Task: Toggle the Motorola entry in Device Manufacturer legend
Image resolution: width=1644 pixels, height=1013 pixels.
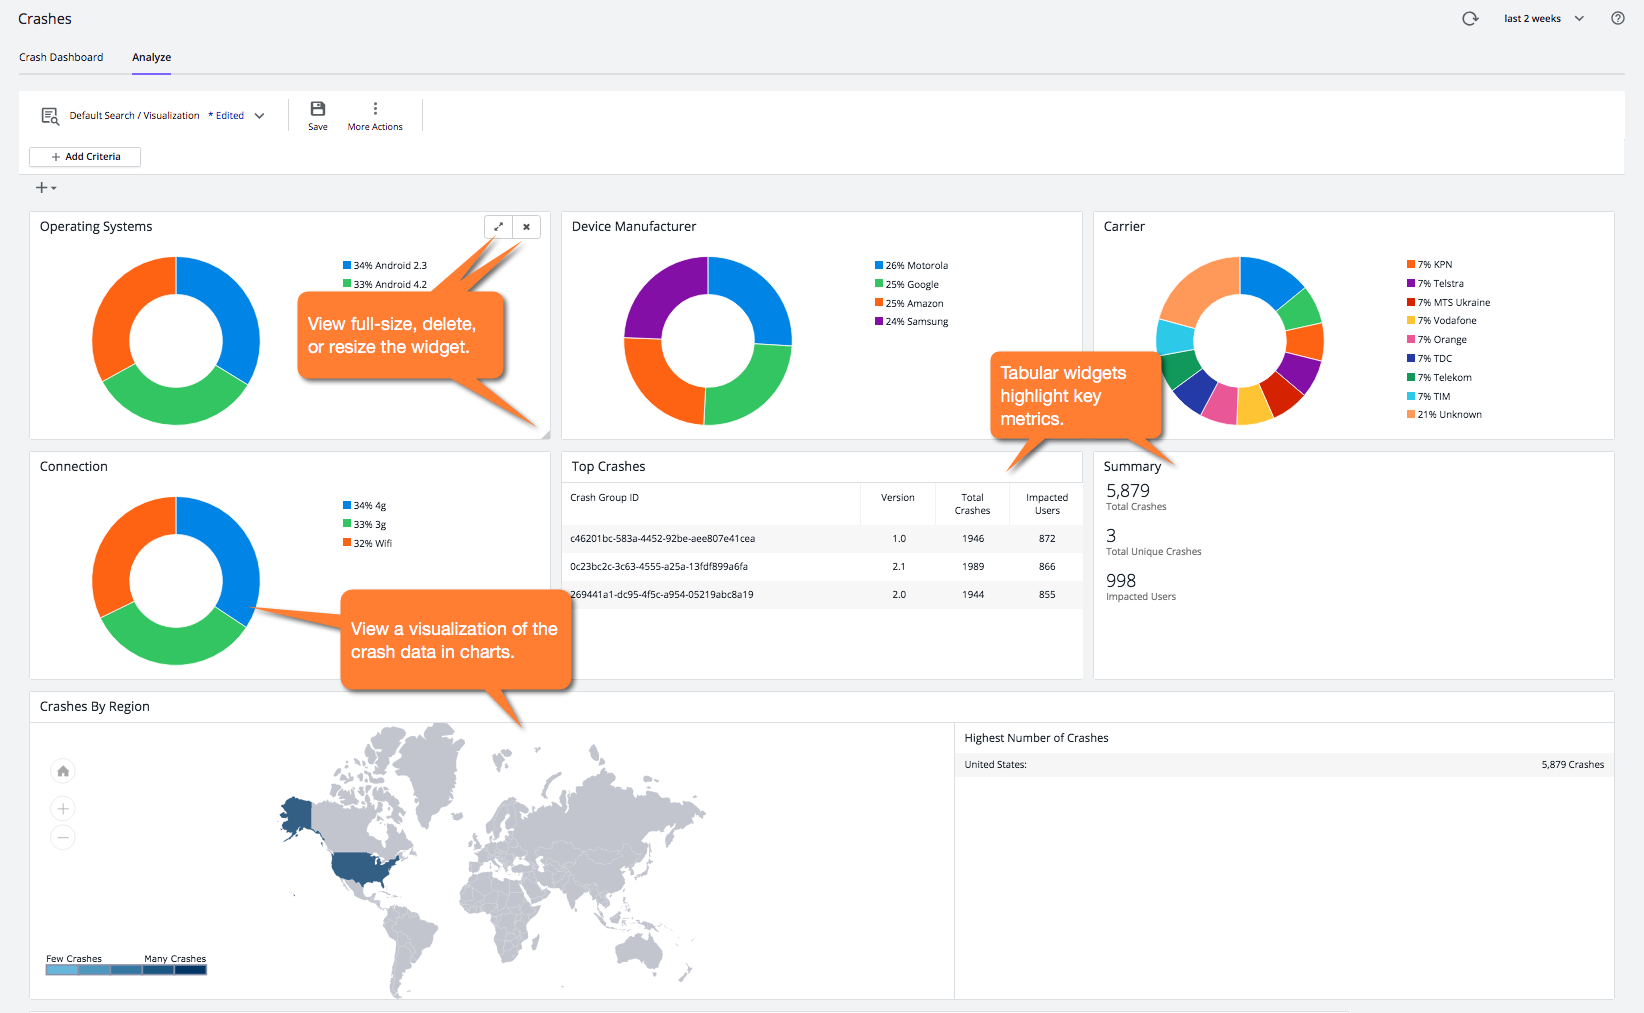Action: pyautogui.click(x=910, y=265)
